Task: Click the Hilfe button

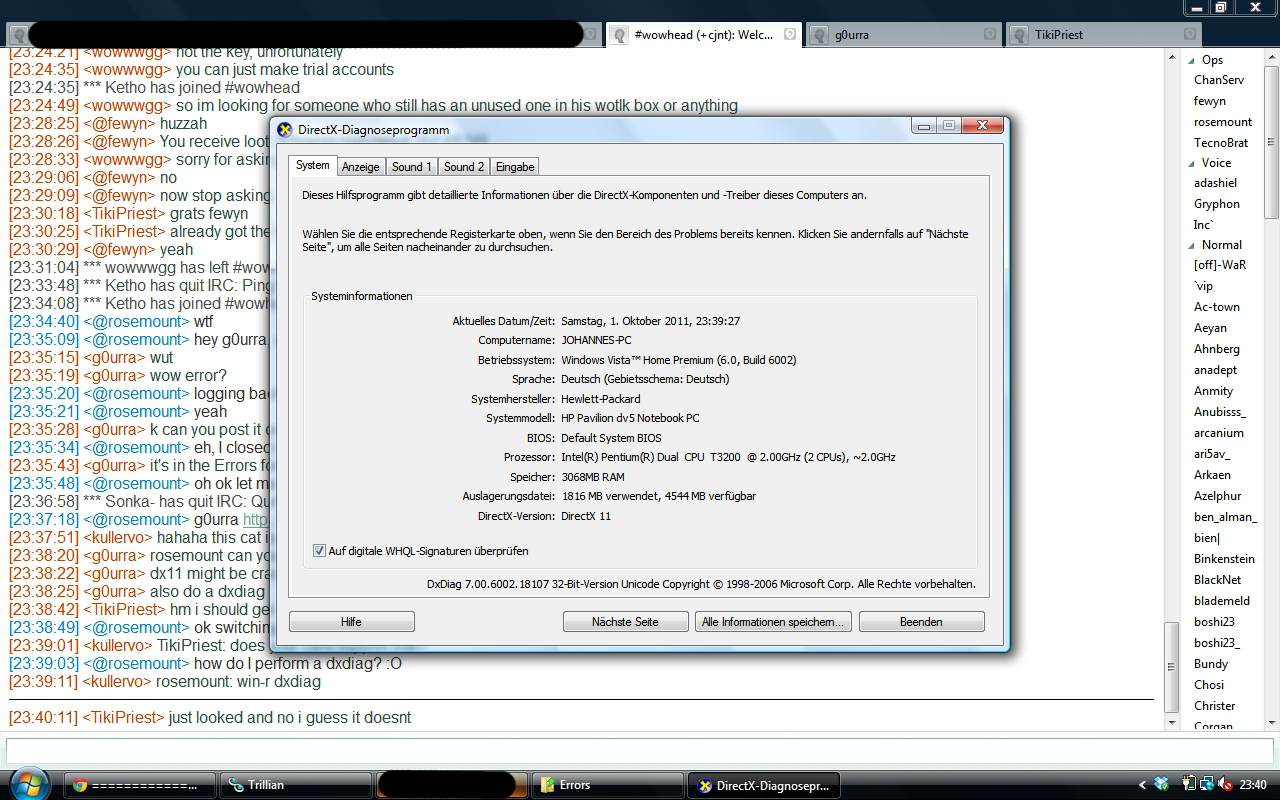Action: [x=351, y=622]
